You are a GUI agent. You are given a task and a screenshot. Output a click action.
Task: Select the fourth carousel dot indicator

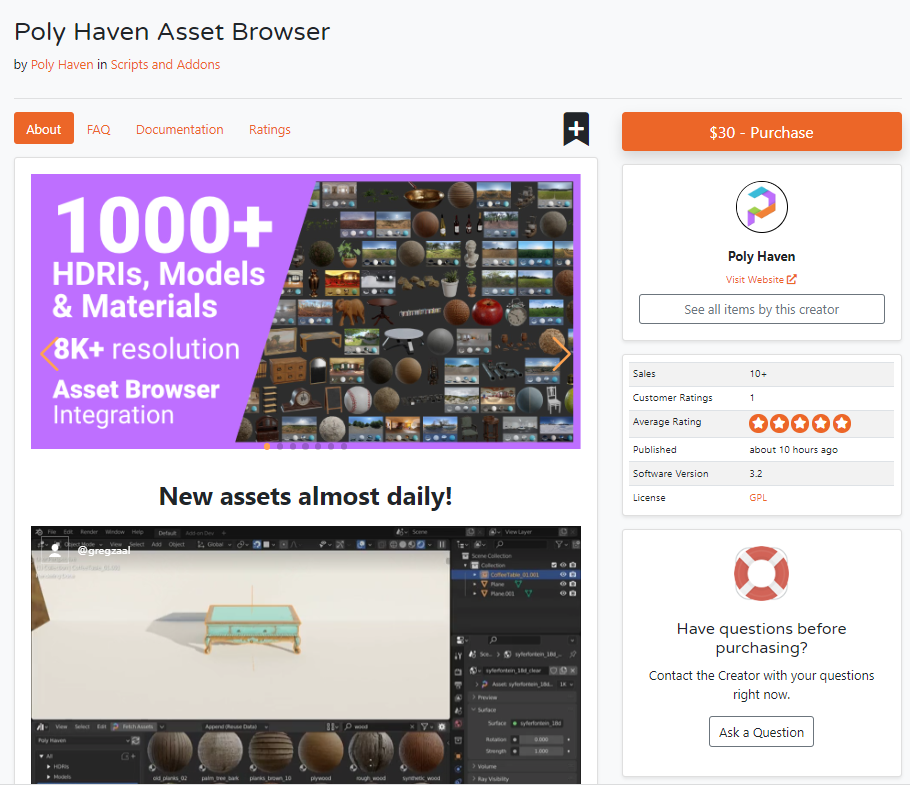(x=305, y=446)
